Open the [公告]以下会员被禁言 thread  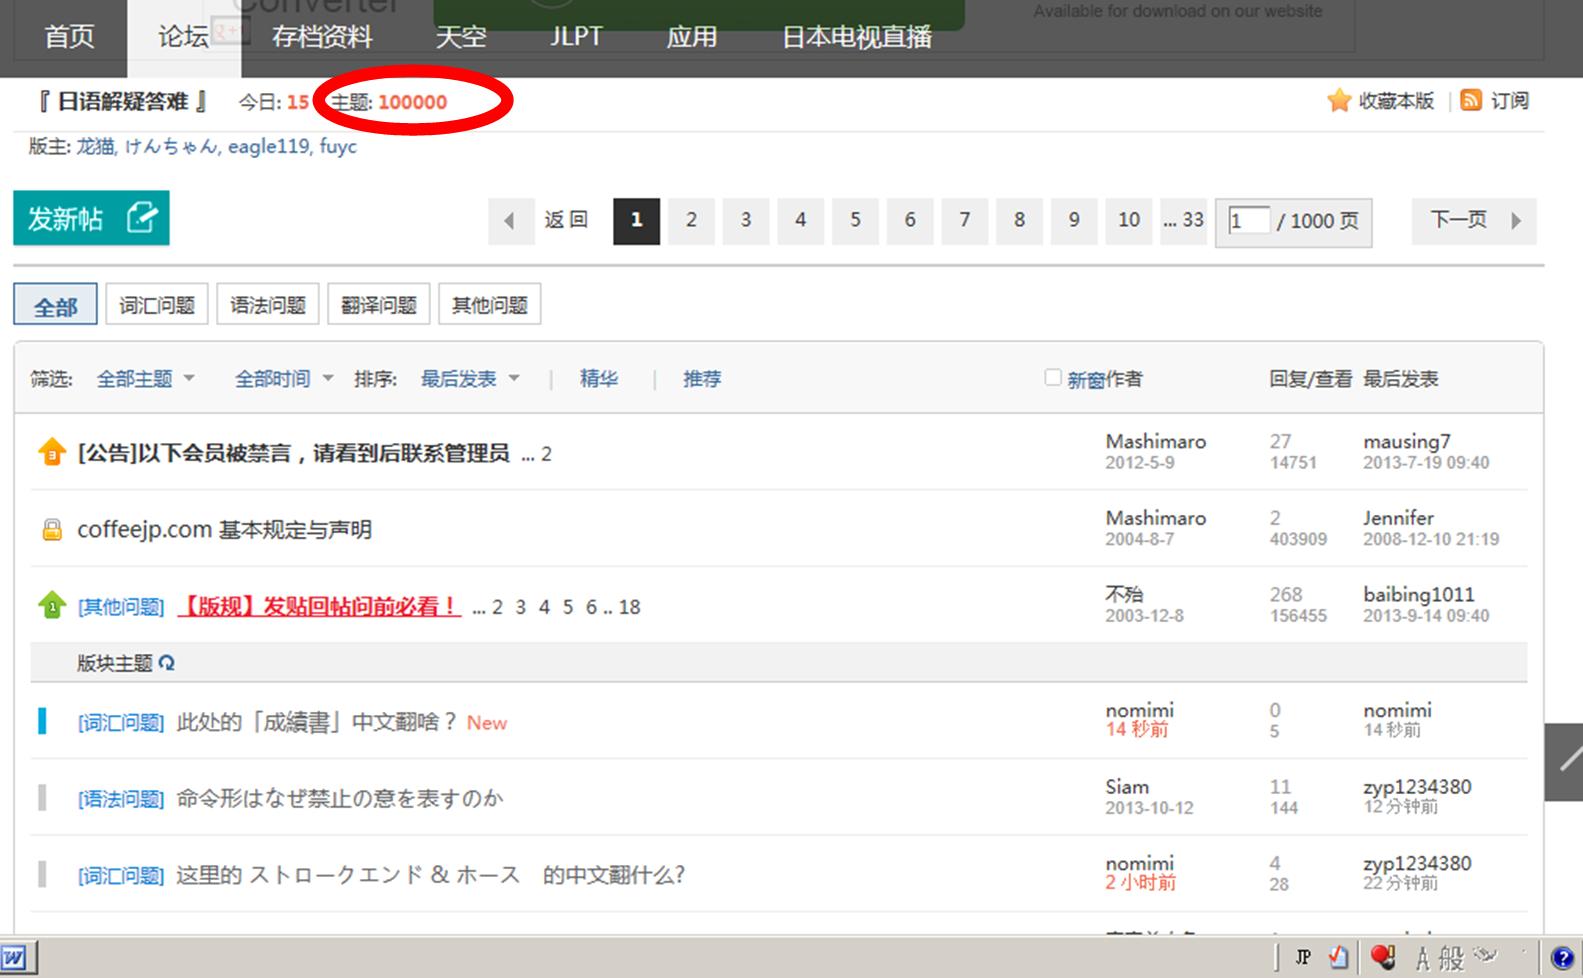coord(293,453)
